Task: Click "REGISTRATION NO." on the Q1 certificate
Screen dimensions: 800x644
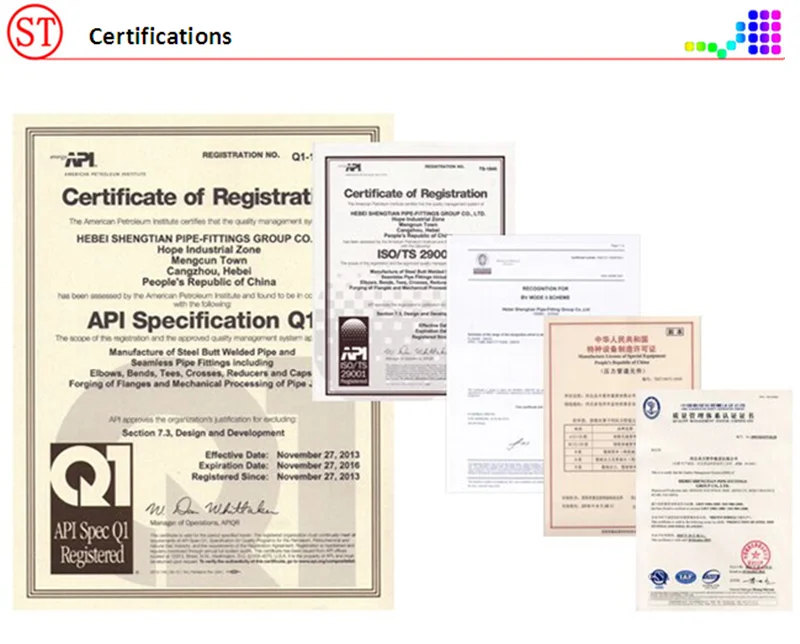Action: [241, 155]
